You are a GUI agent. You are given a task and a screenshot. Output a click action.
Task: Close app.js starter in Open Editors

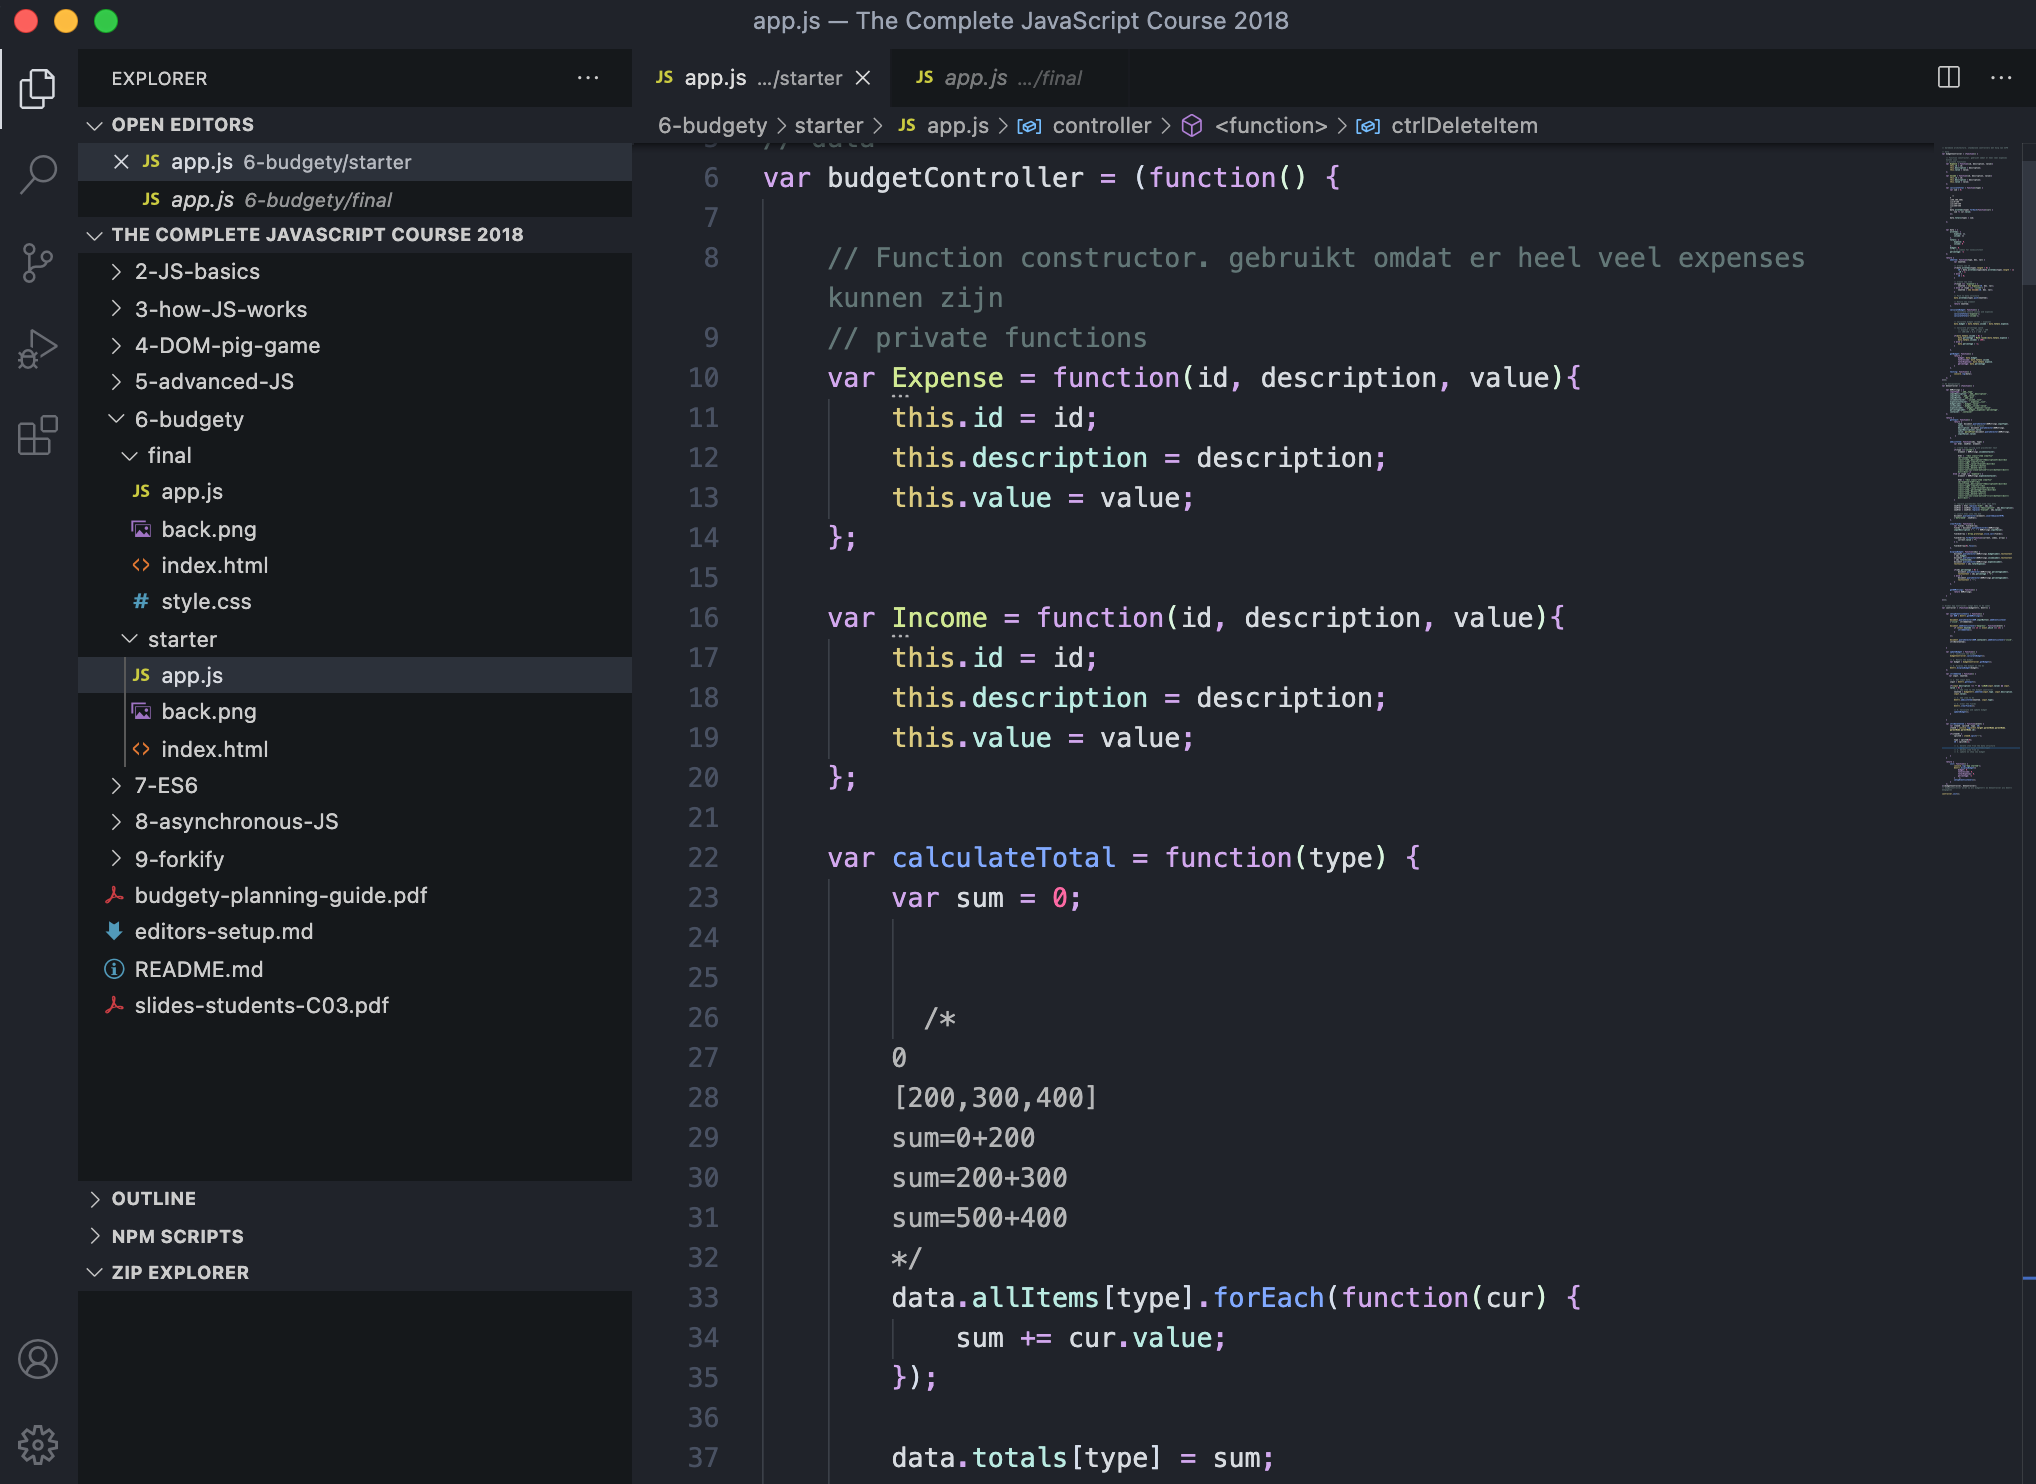121,161
